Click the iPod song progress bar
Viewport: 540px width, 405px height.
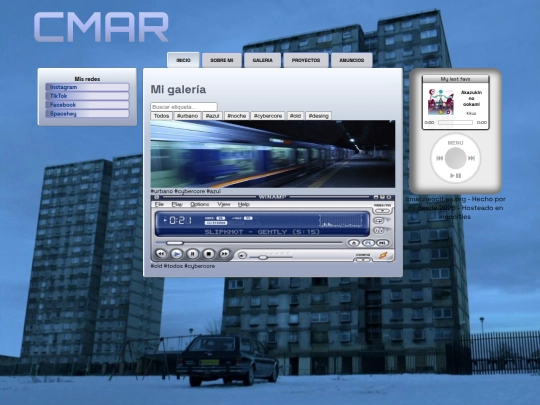click(455, 122)
